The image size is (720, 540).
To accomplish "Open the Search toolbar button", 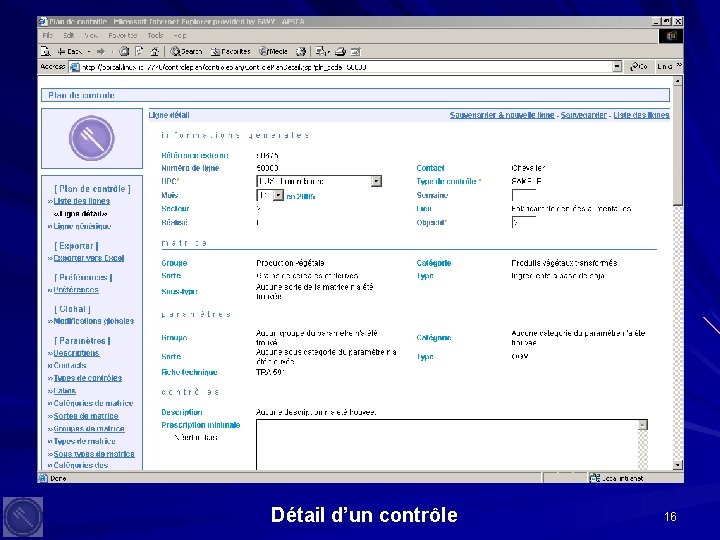I will (x=186, y=51).
